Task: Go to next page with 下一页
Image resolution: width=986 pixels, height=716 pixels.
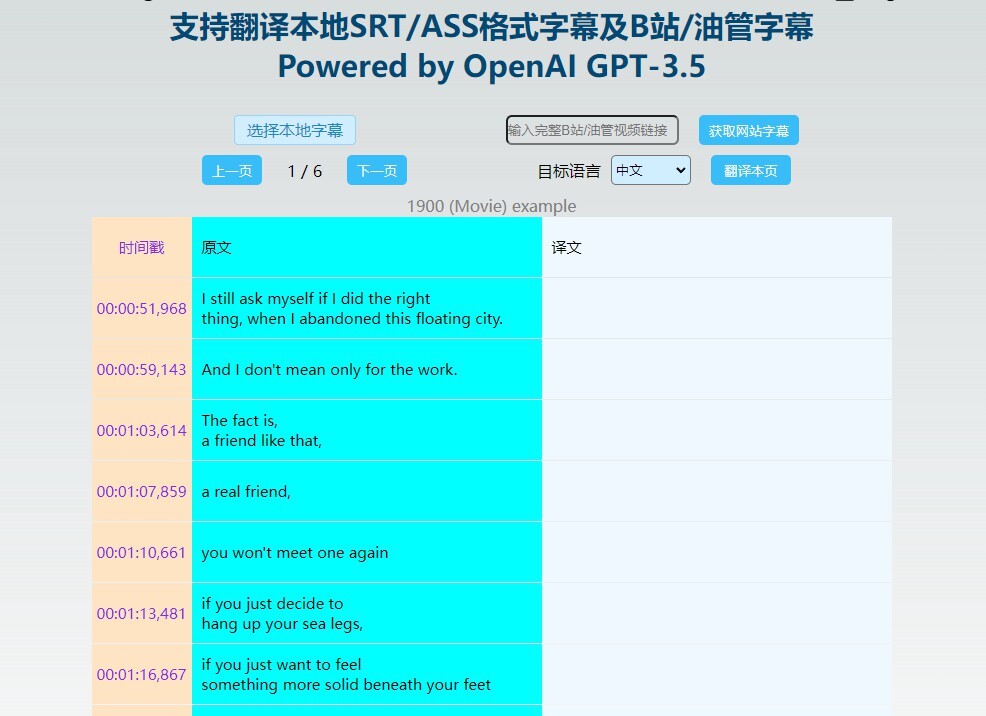Action: pyautogui.click(x=377, y=171)
